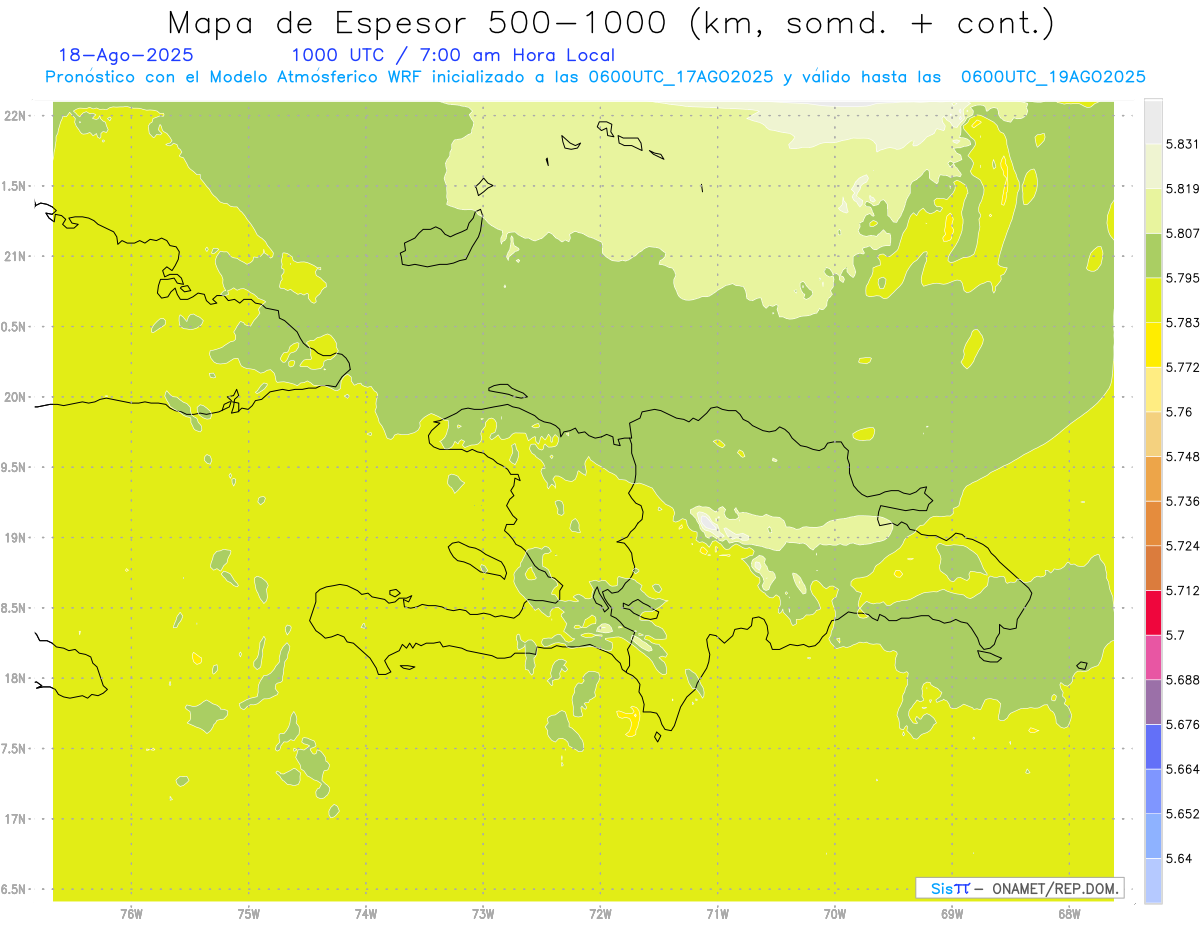Click legend value 5.748
Screen dimensions: 1200x927
coord(1184,456)
